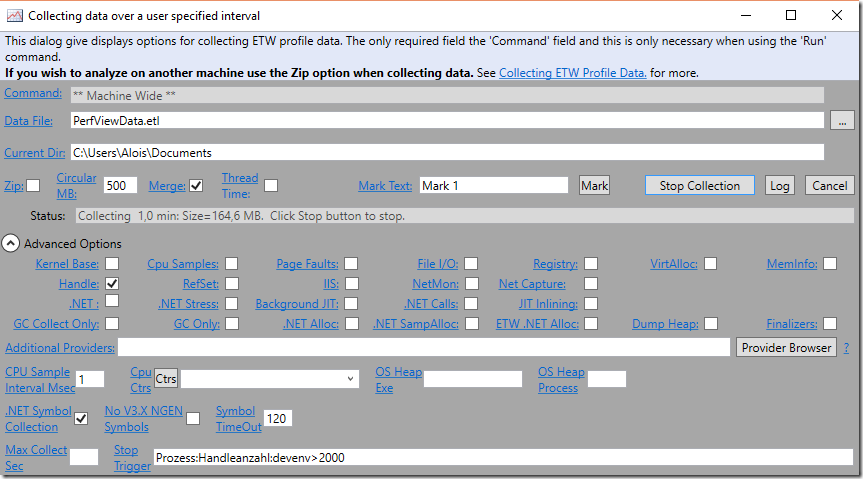Image resolution: width=863 pixels, height=479 pixels.
Task: Toggle the RefSet checkbox
Action: 232,284
